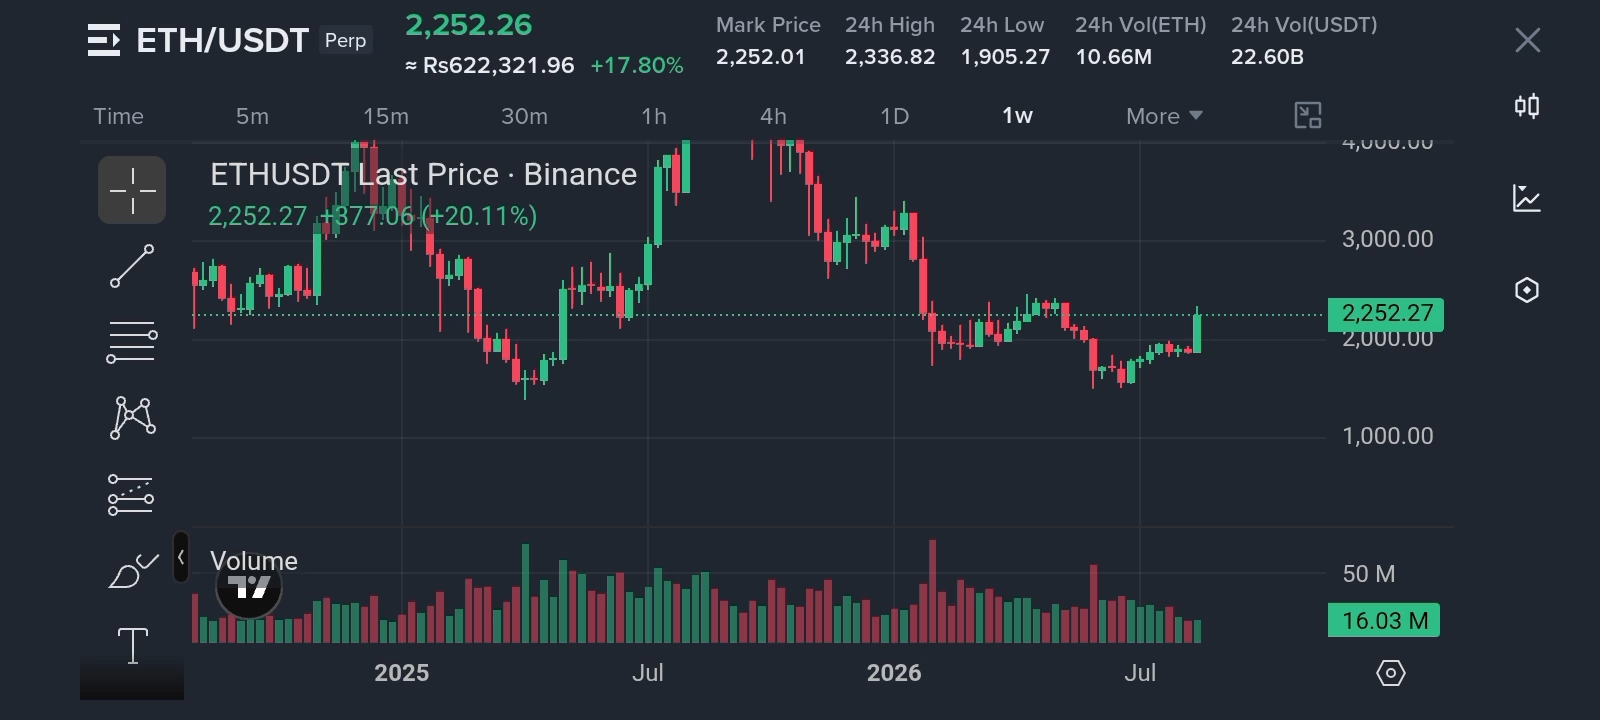
Task: Open the hexagon chart settings on right sidebar
Action: tap(1527, 290)
